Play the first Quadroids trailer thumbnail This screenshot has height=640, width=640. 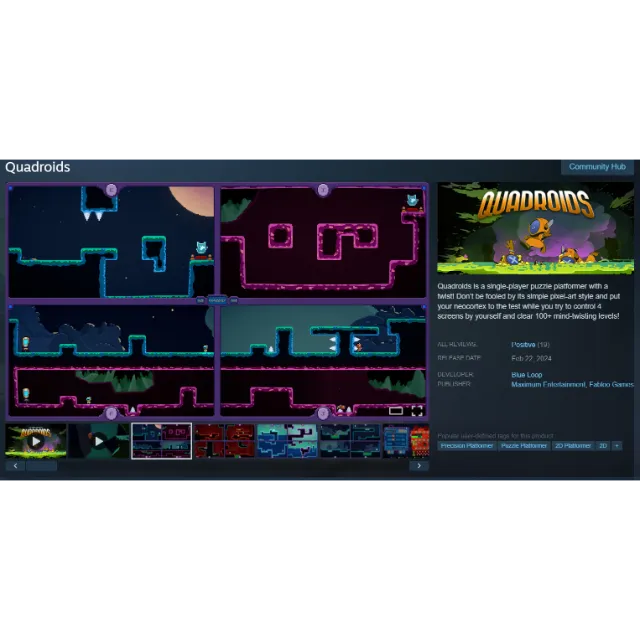tap(36, 441)
